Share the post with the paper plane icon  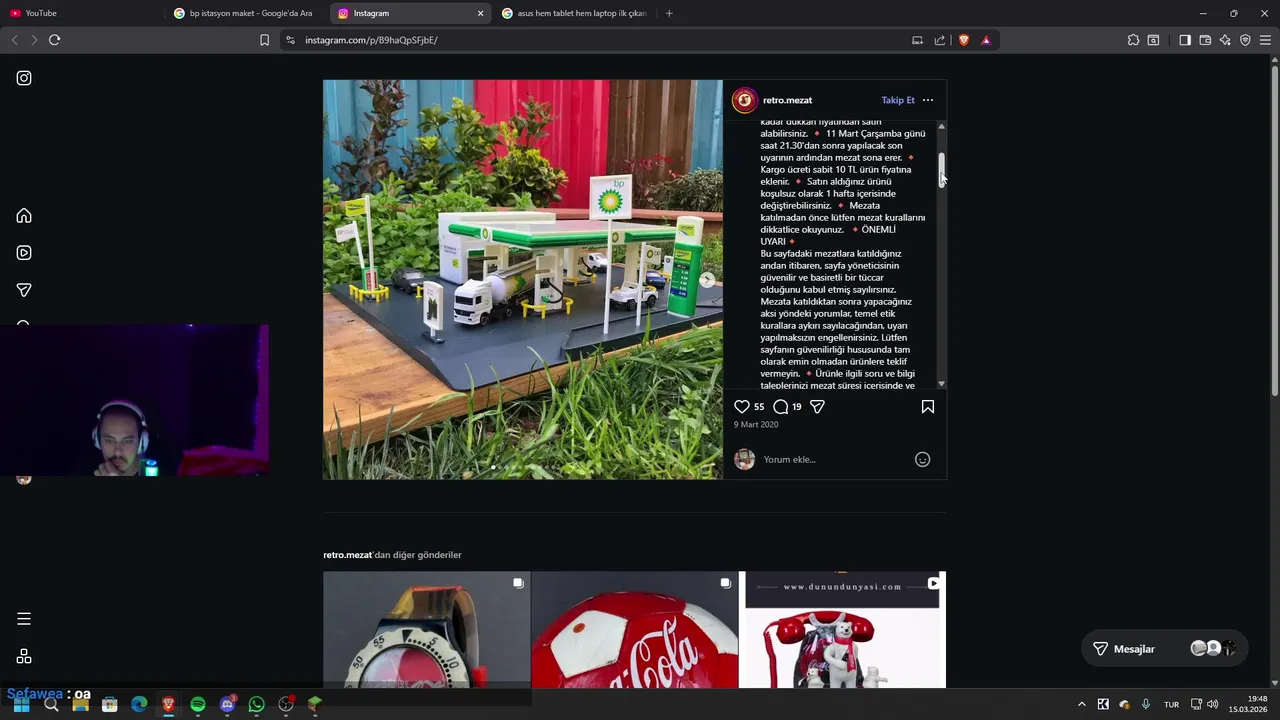coord(817,407)
